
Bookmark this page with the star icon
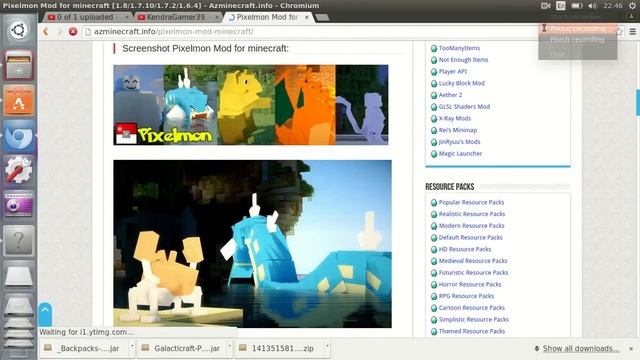coord(620,31)
